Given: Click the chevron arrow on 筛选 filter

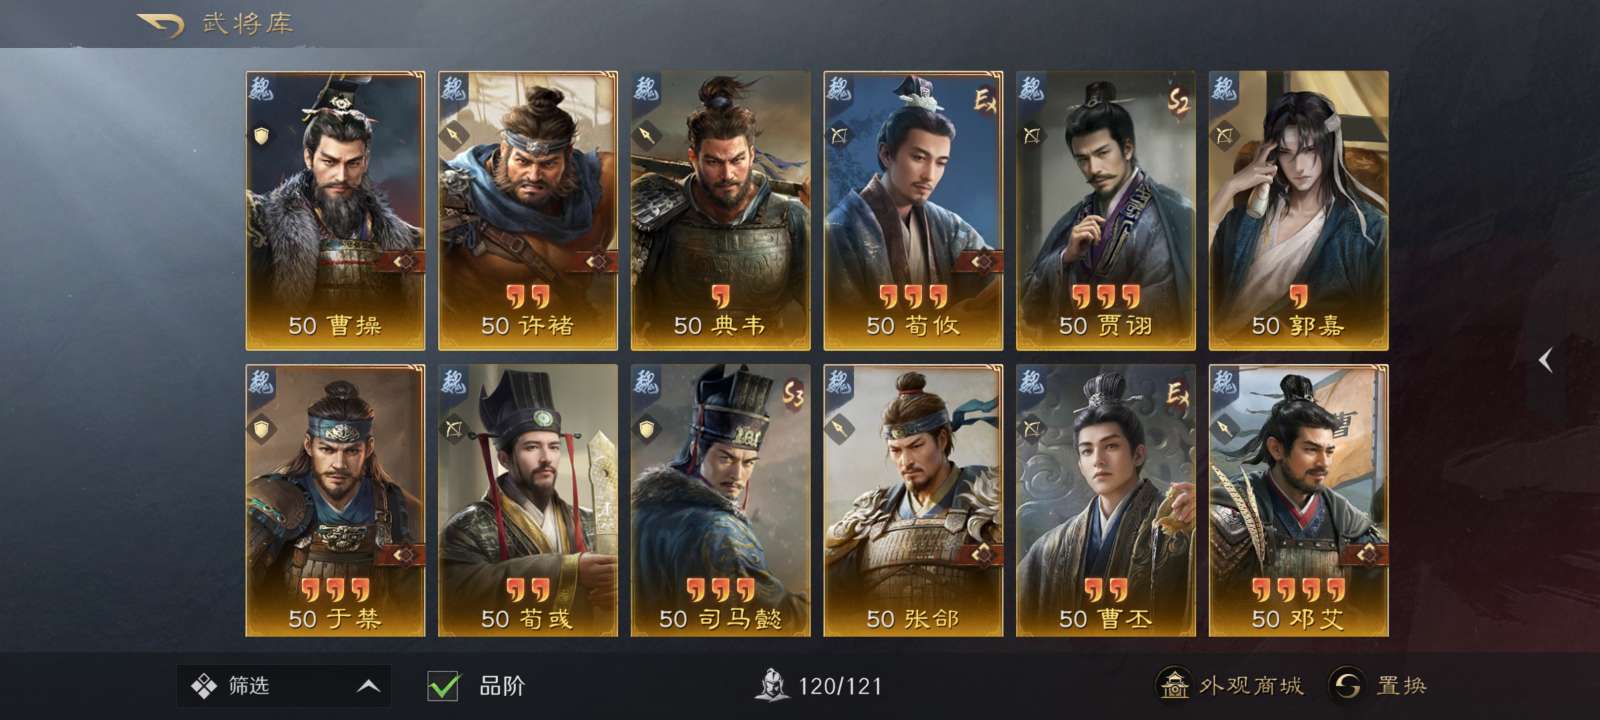Looking at the screenshot, I should tap(368, 686).
